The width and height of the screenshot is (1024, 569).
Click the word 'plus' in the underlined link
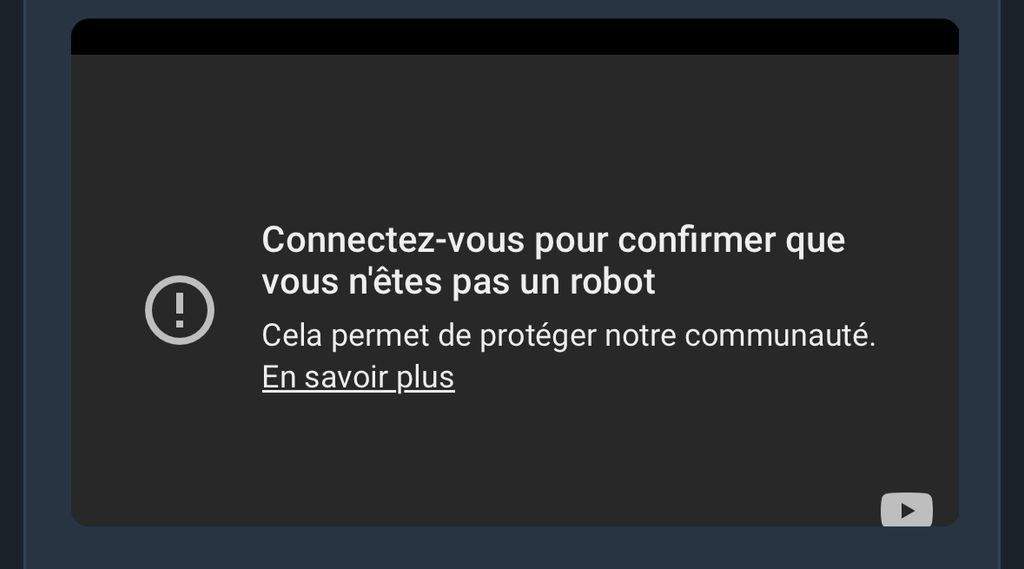pos(425,377)
